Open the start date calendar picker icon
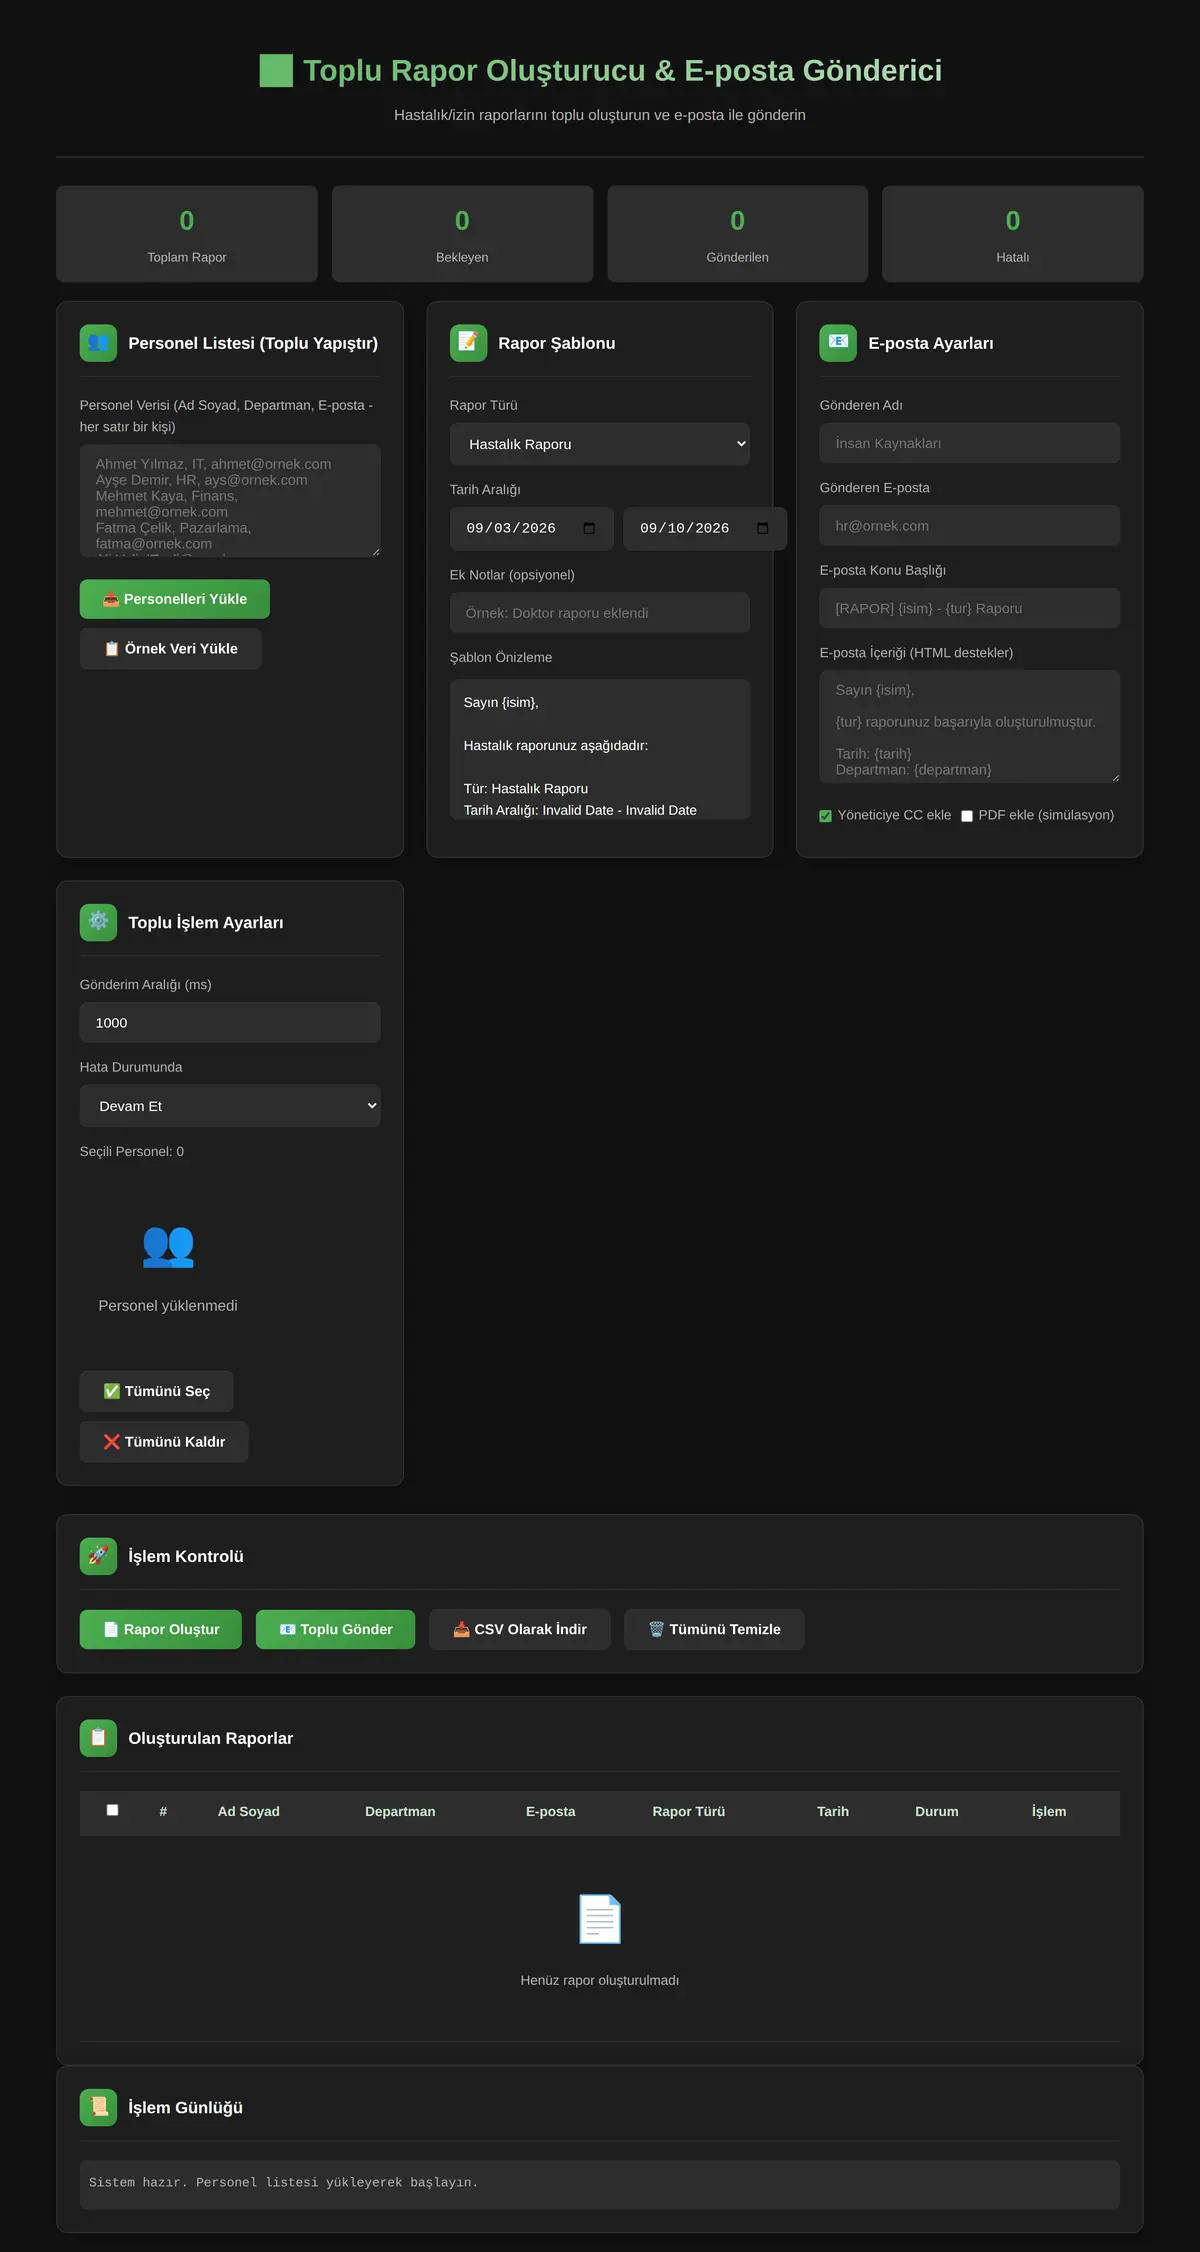The width and height of the screenshot is (1200, 2252). point(589,528)
